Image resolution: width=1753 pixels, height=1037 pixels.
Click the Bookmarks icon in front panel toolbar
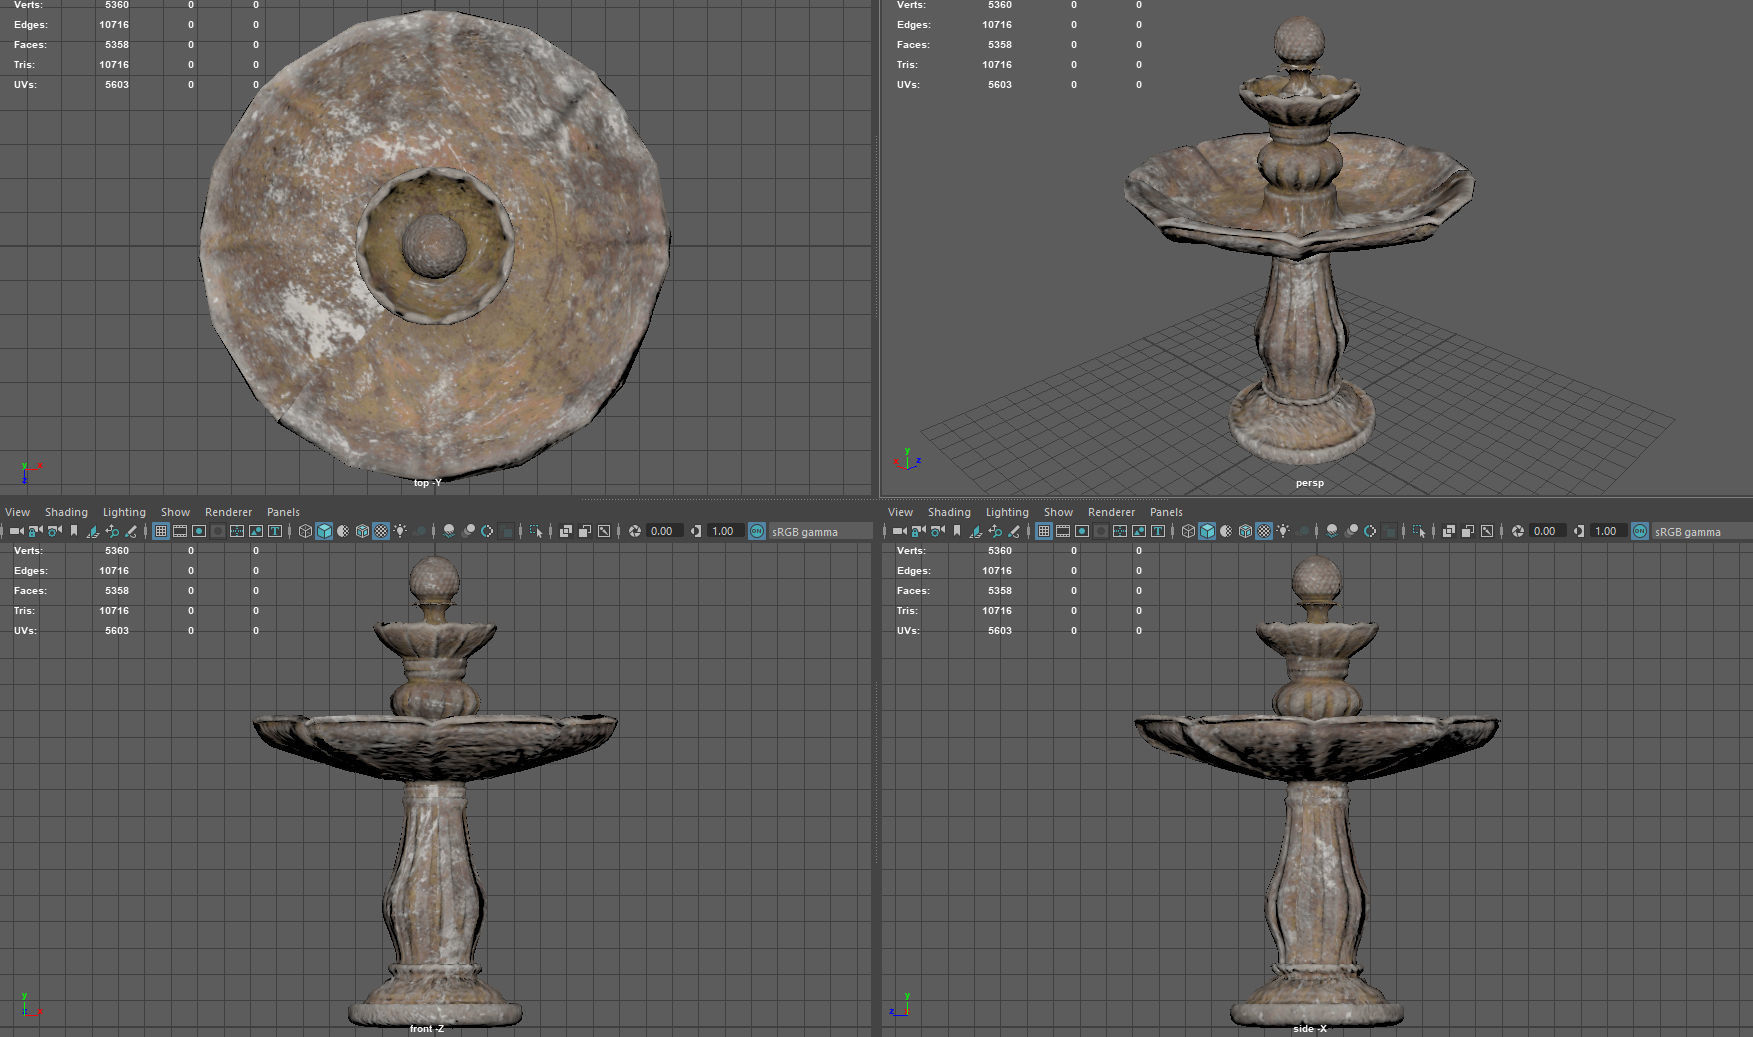pyautogui.click(x=74, y=531)
